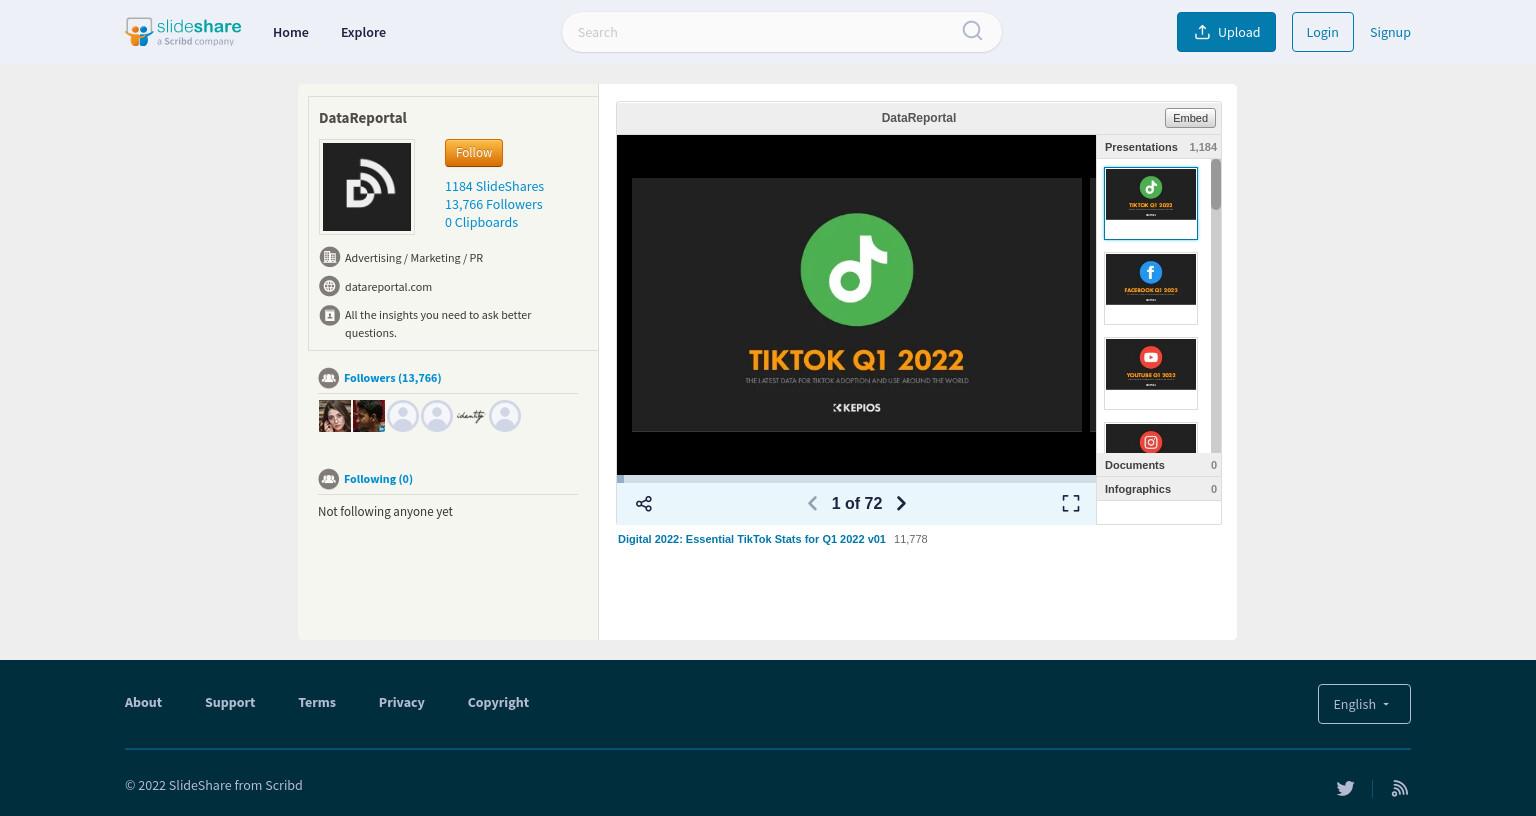Click the following group icon
Image resolution: width=1536 pixels, height=816 pixels.
click(x=328, y=479)
